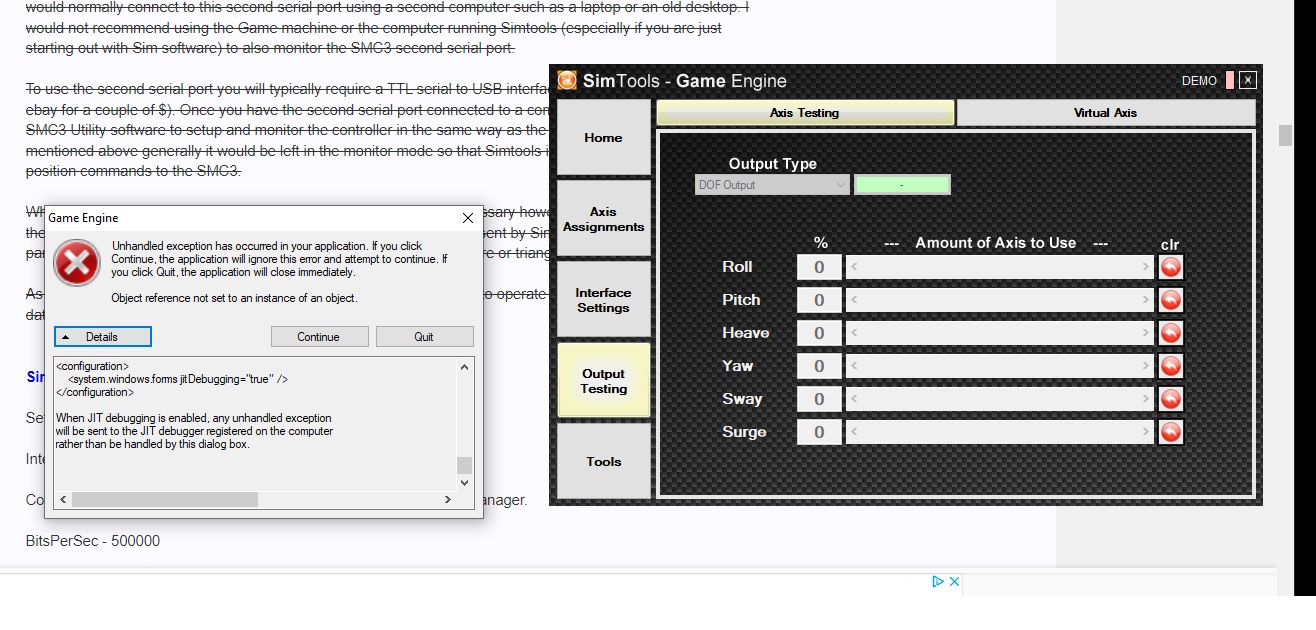Increase Heave with the slider's right arrow

1146,333
